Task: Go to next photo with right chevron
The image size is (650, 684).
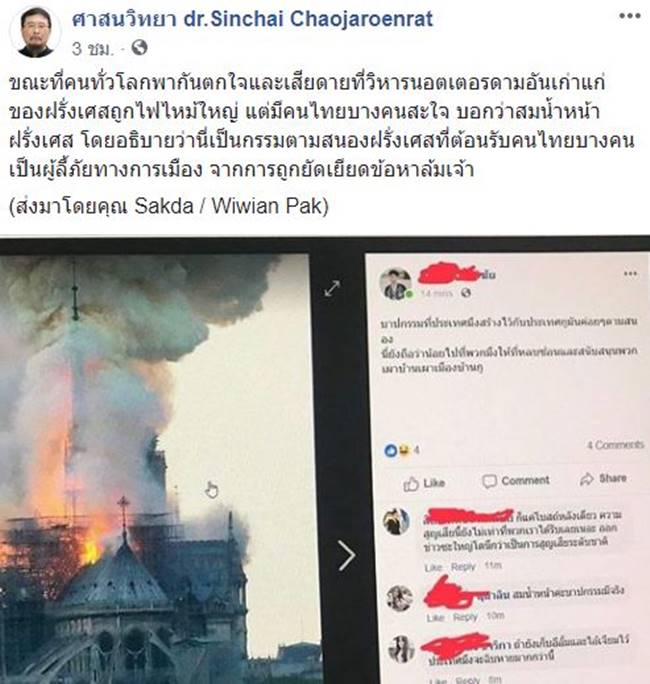Action: point(347,555)
